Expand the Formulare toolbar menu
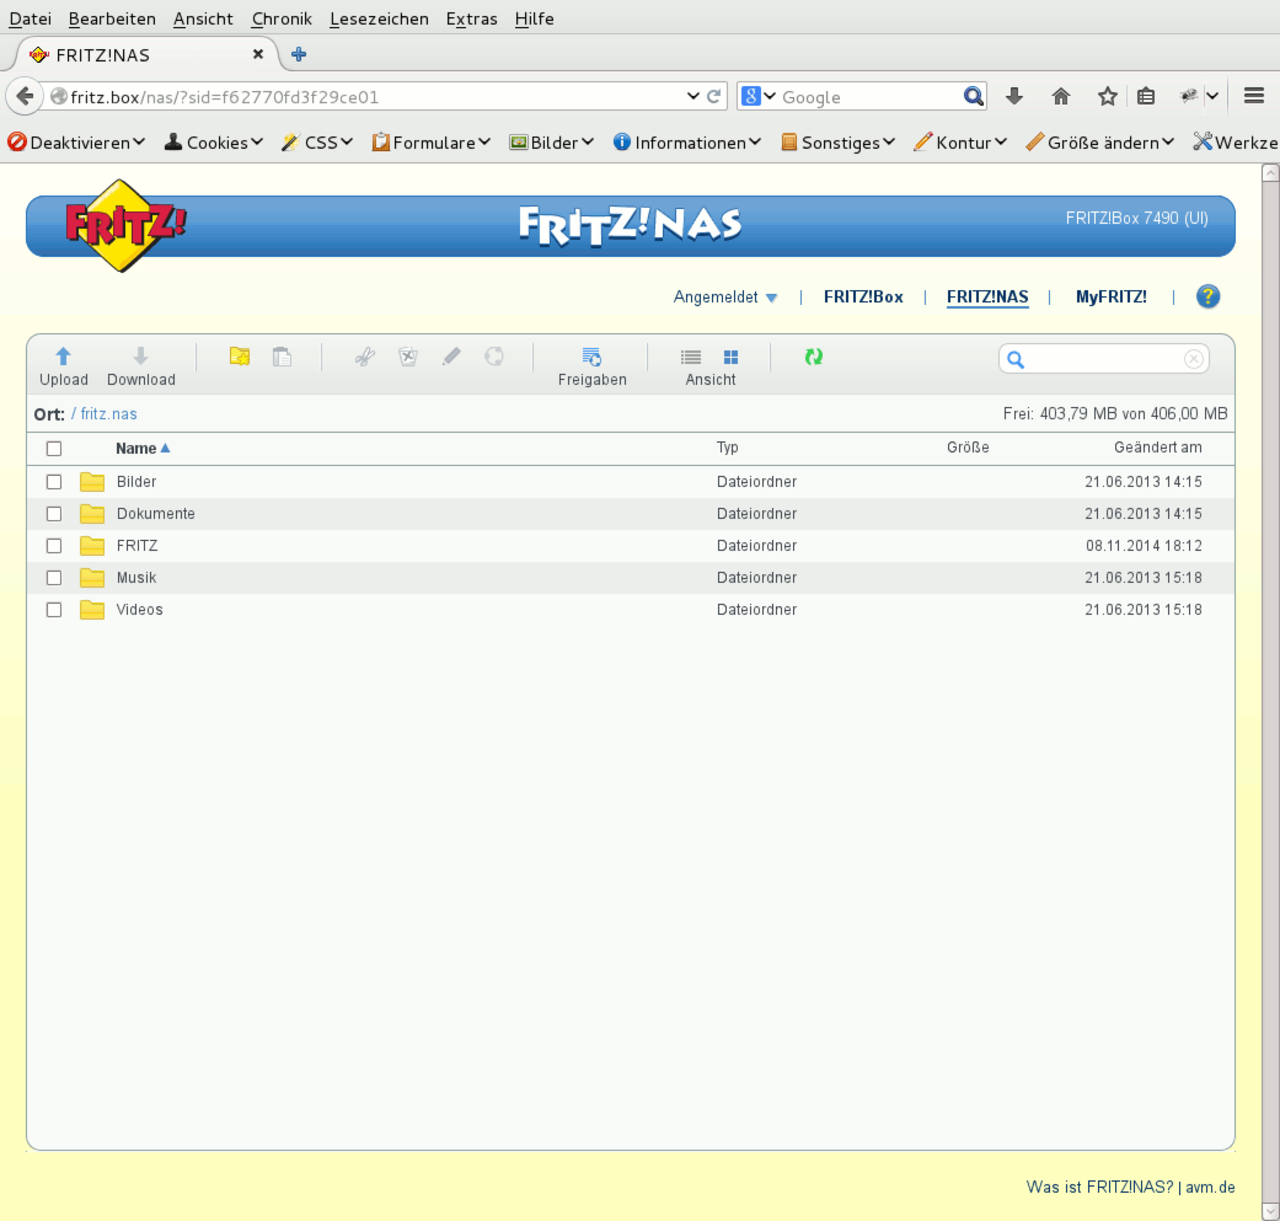The image size is (1280, 1221). tap(431, 143)
